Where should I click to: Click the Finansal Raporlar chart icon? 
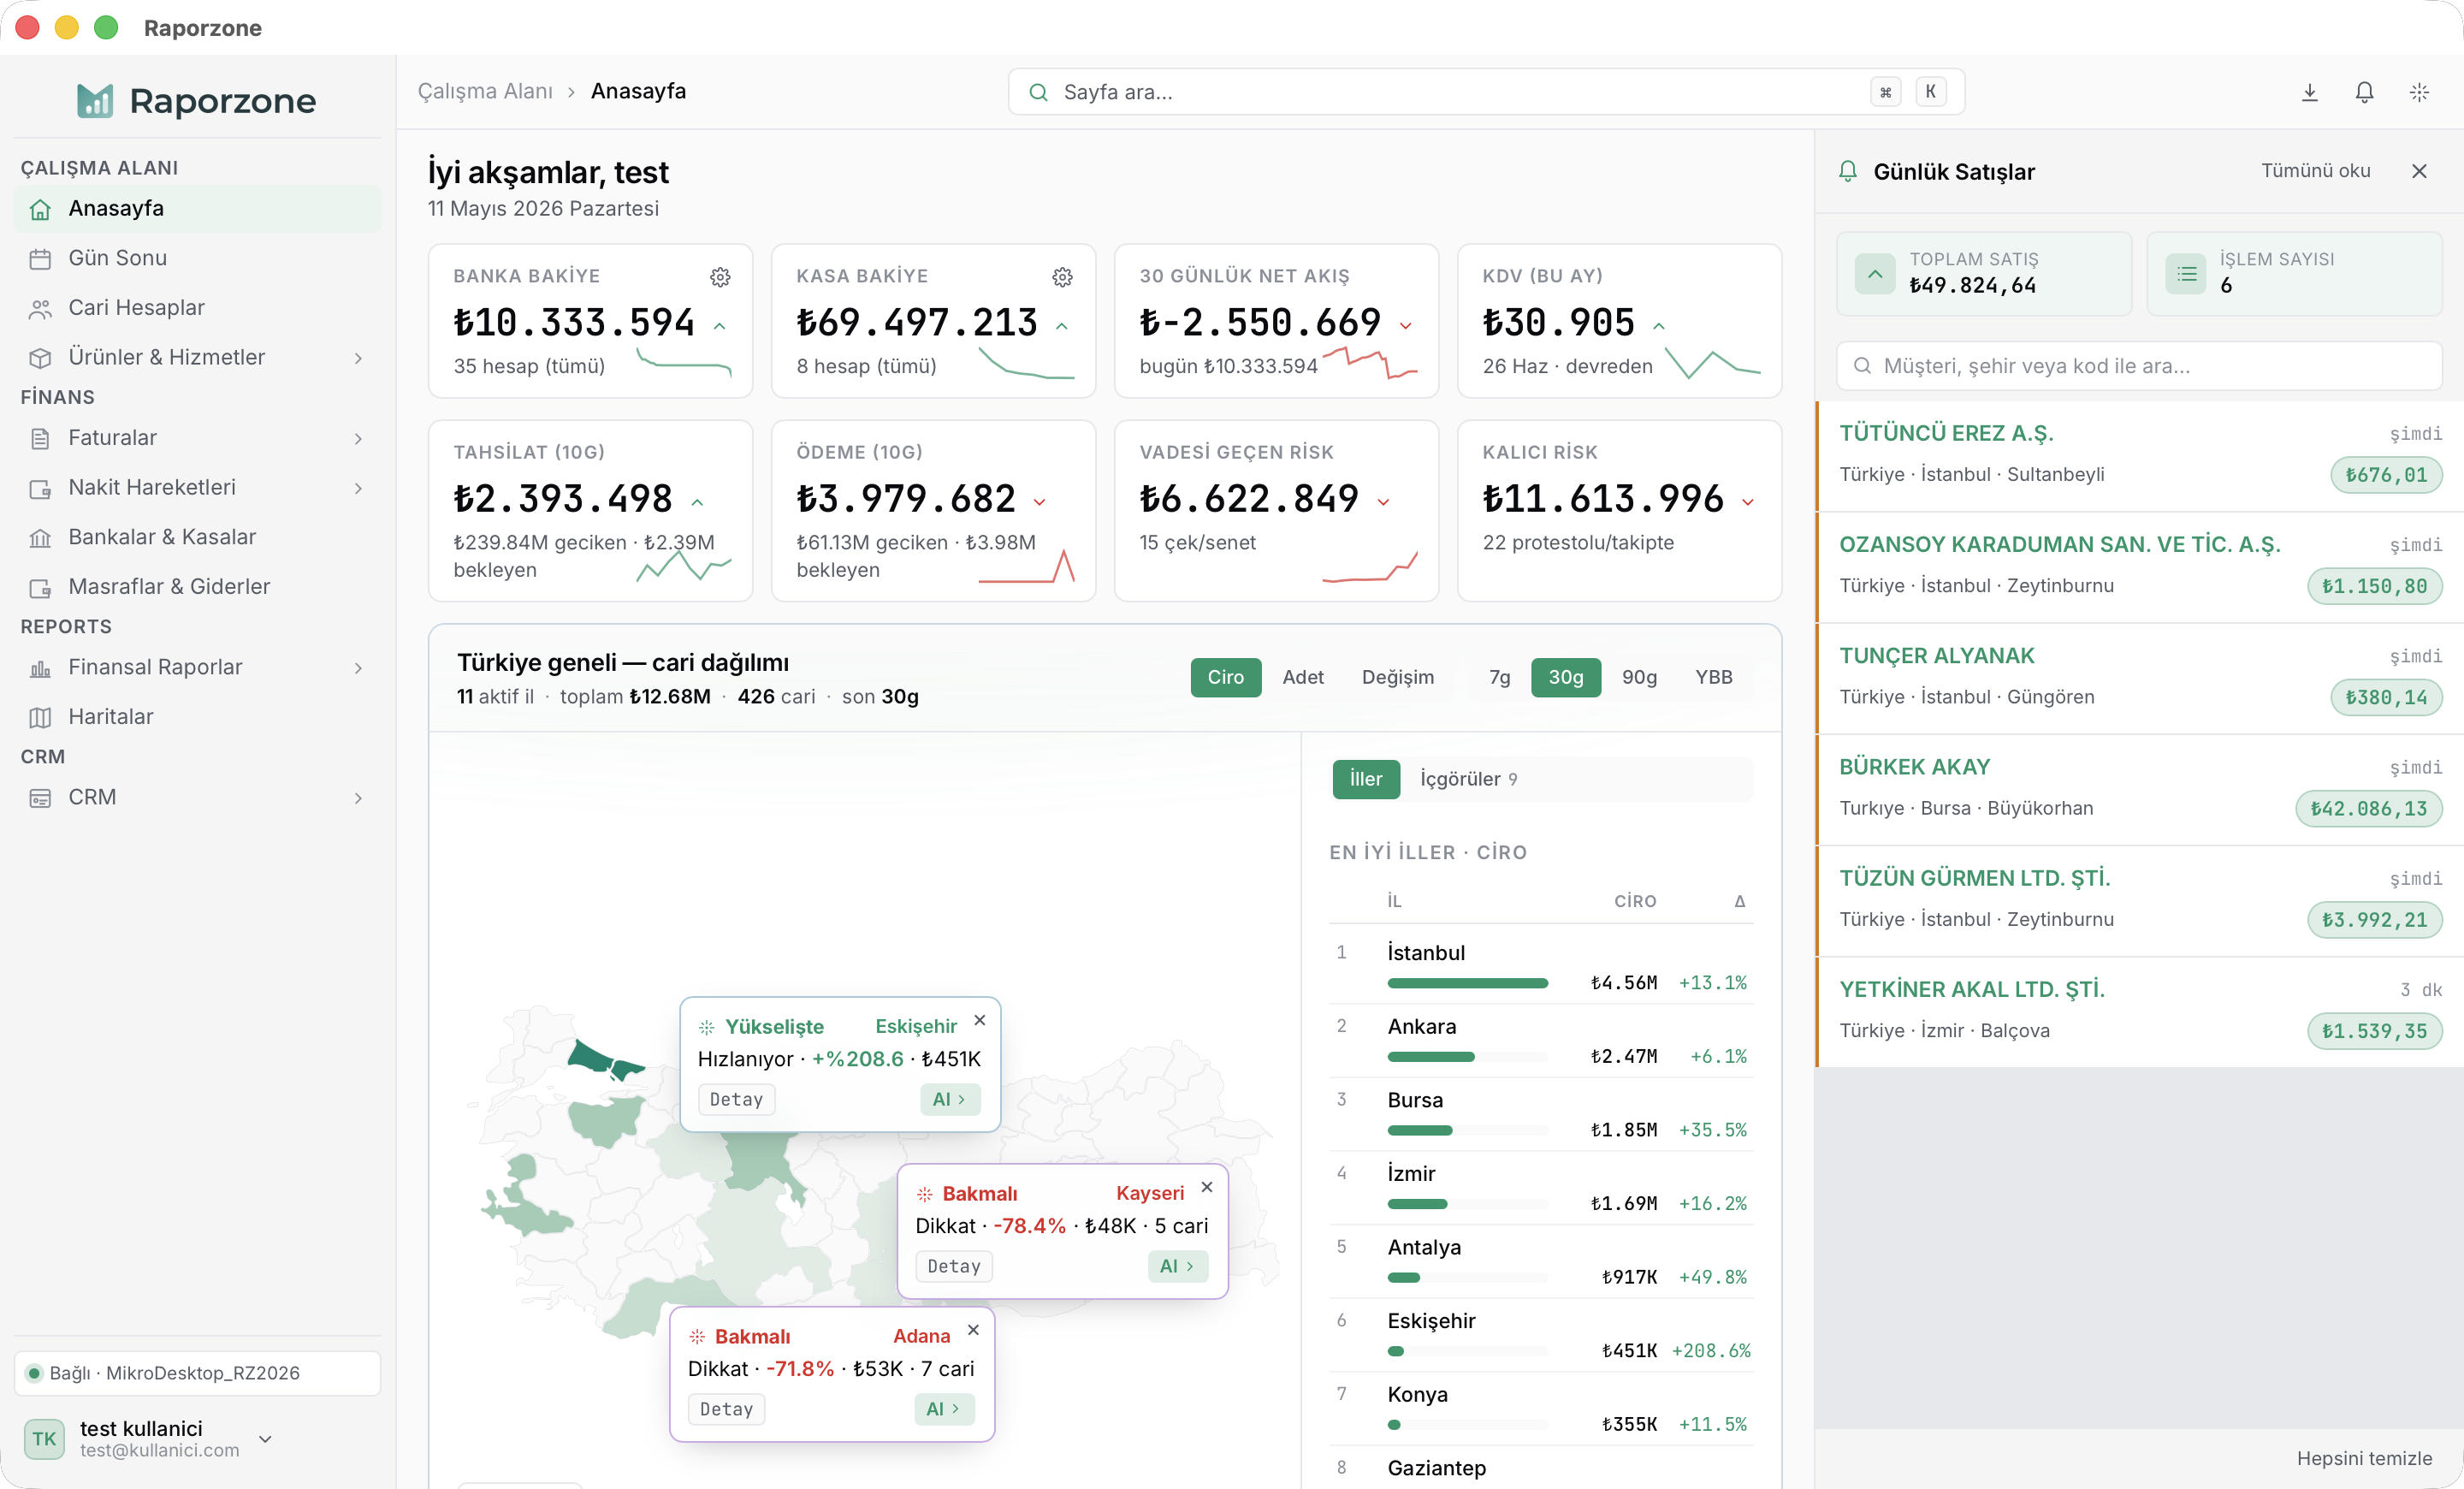[x=40, y=668]
